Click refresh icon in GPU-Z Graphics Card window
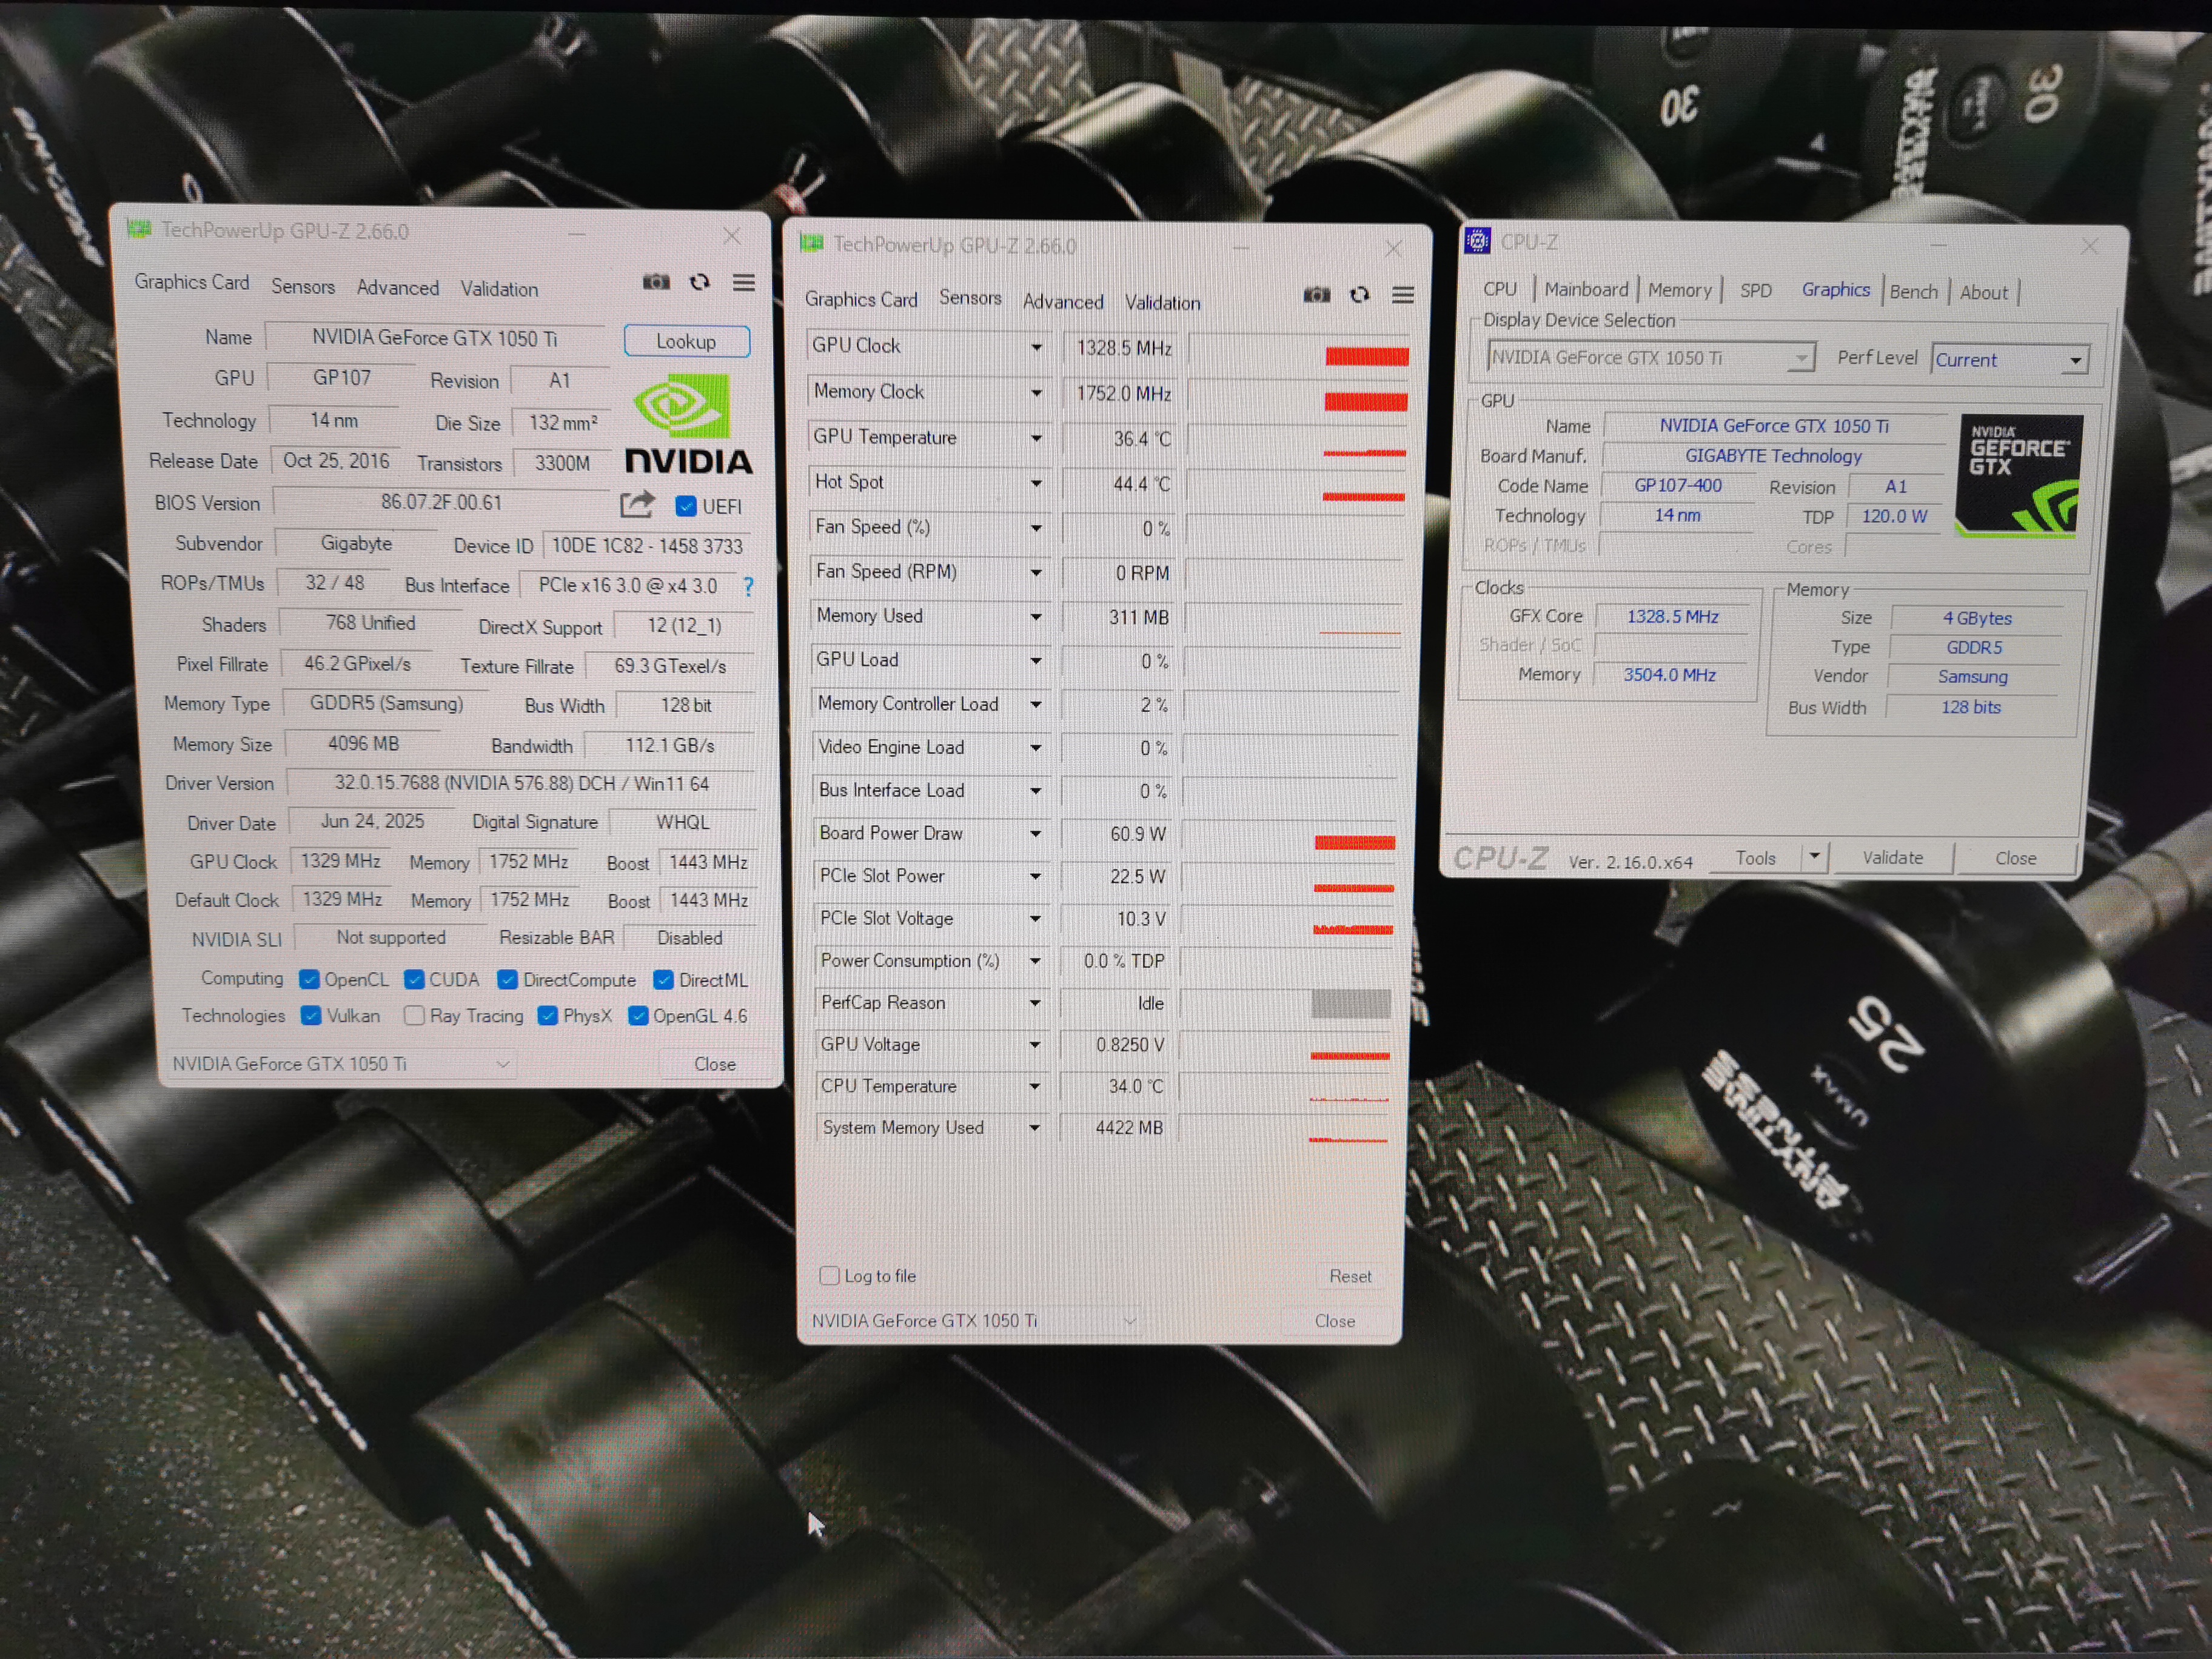 click(x=700, y=282)
